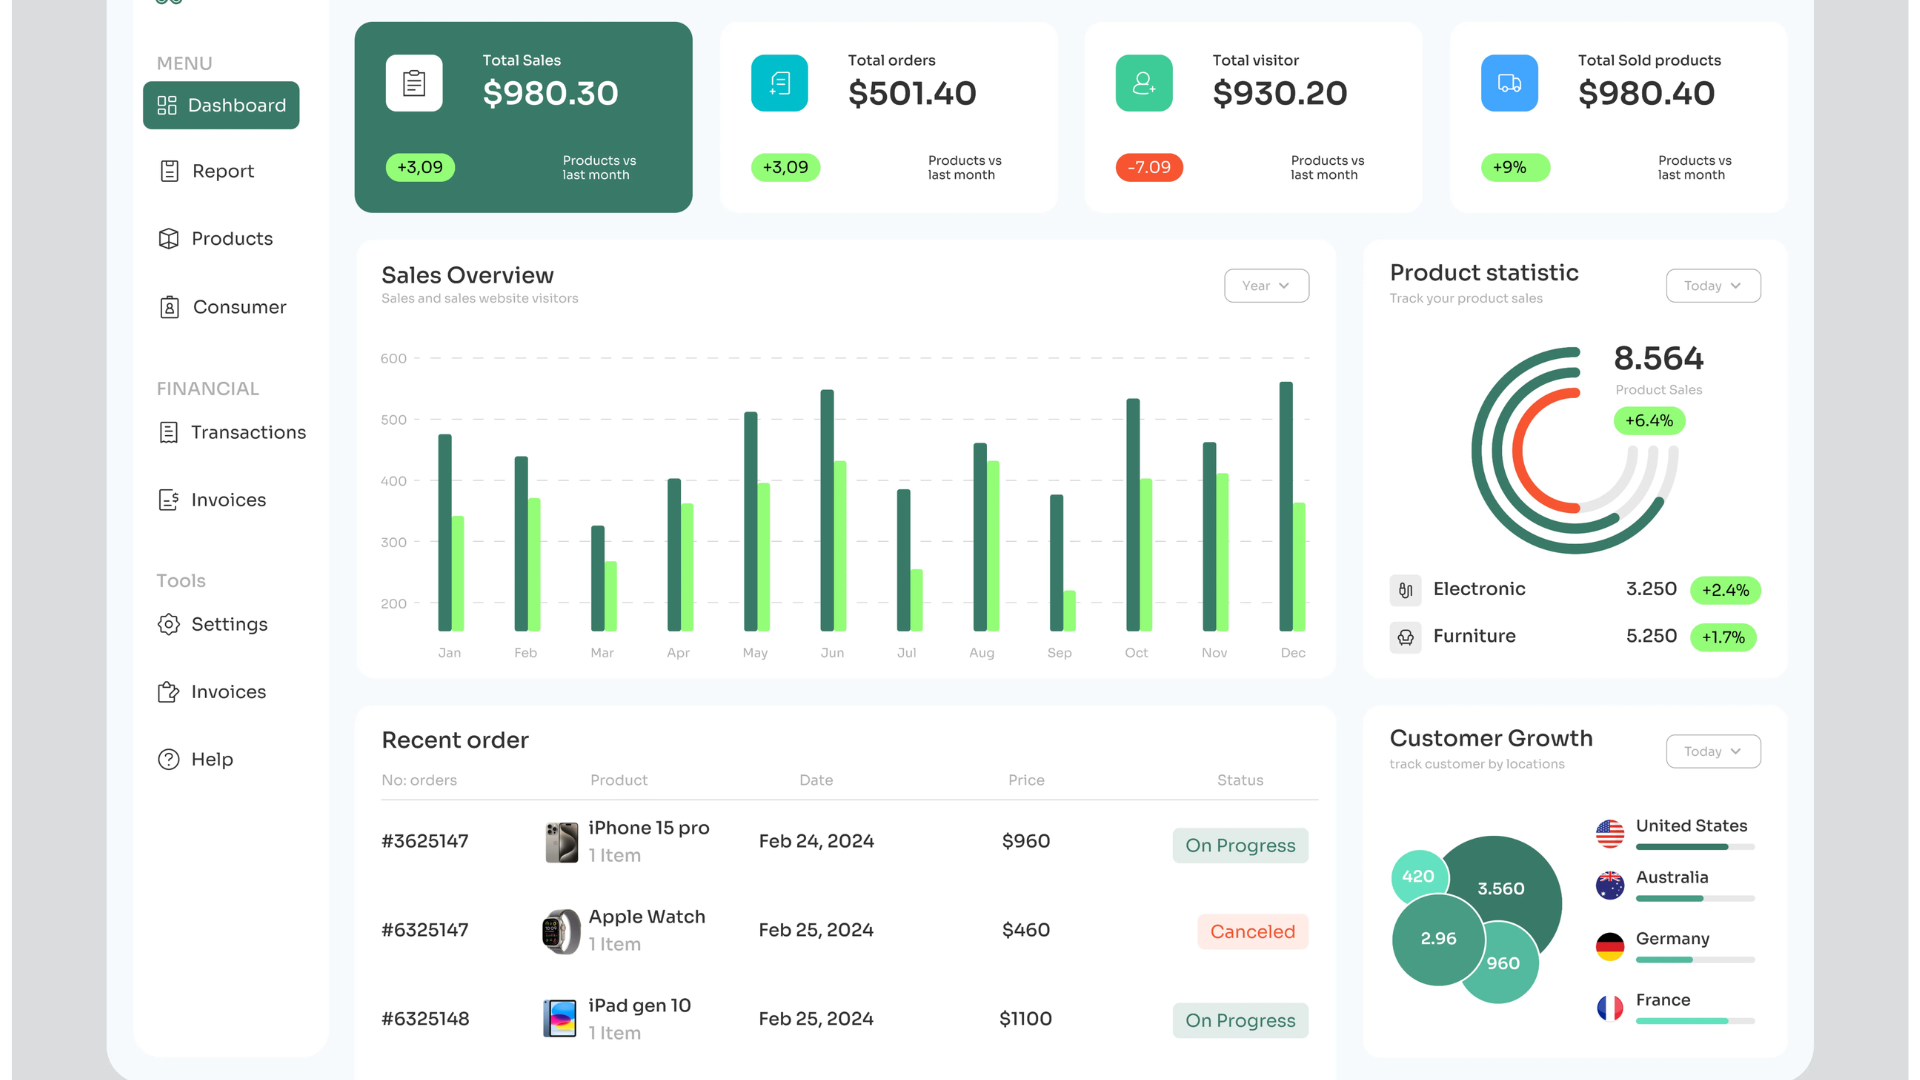
Task: Click the 420 customer bubble
Action: pos(1418,877)
